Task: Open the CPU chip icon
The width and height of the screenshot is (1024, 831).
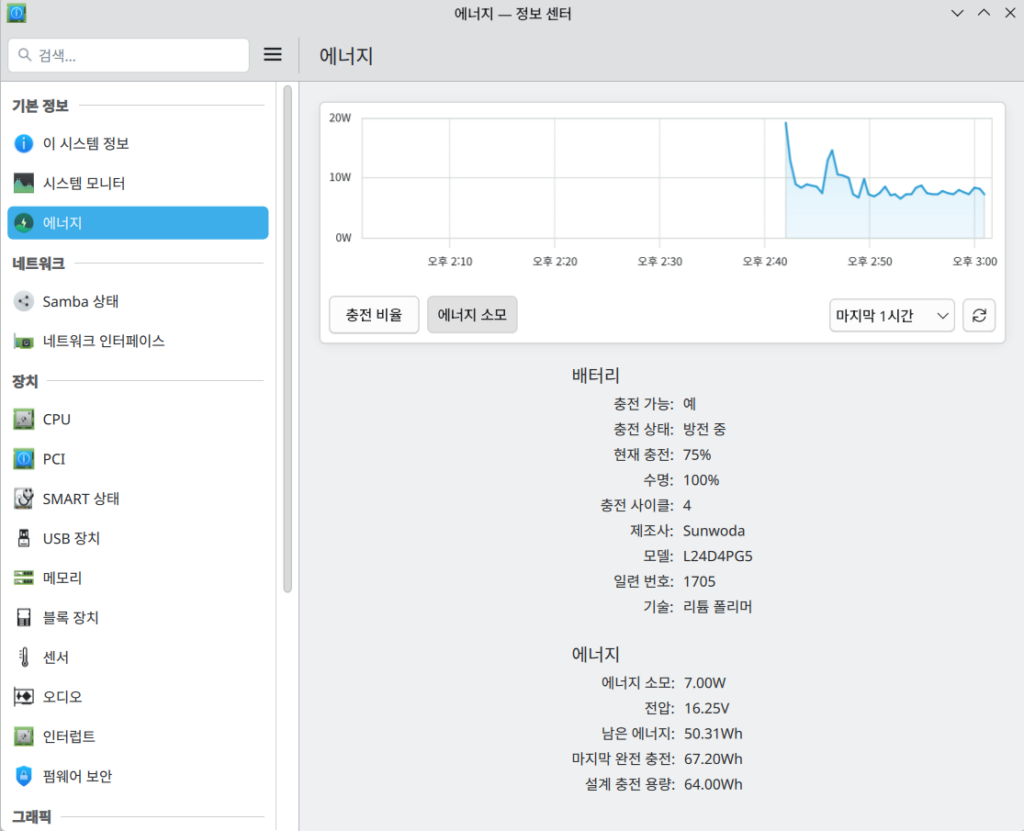Action: point(24,420)
